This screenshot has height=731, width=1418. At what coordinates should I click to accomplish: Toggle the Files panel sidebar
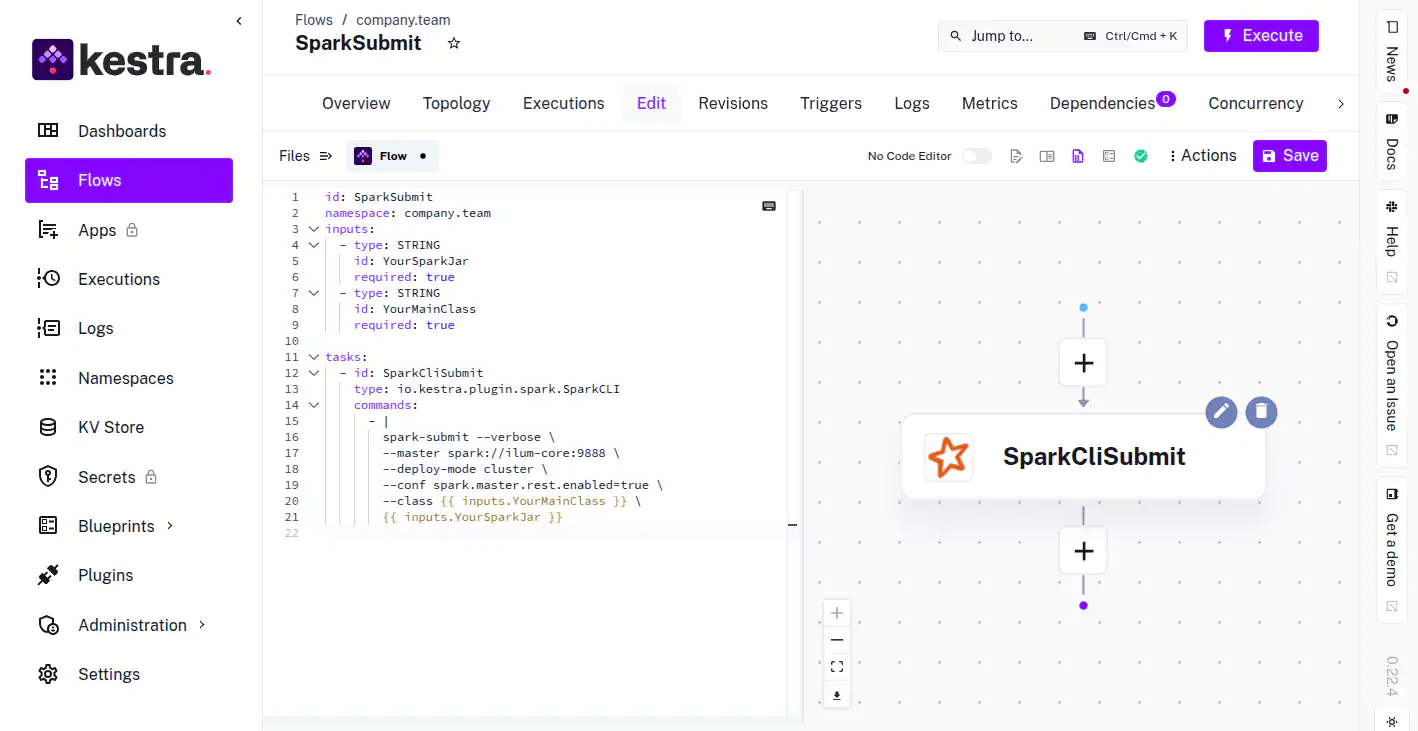click(x=325, y=156)
